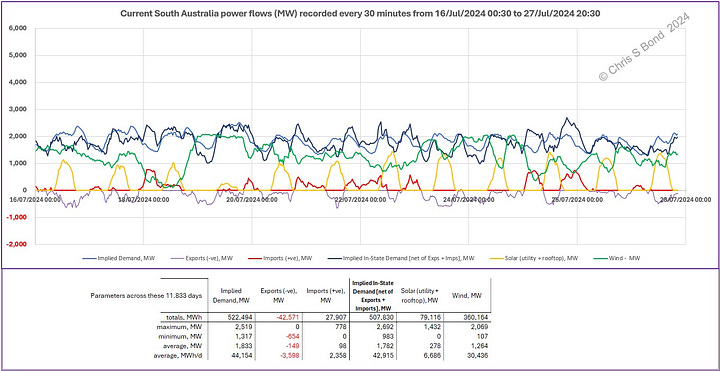This screenshot has width=720, height=371.
Task: Click the 26/07/2024 00:00 x-axis label
Action: (x=576, y=200)
